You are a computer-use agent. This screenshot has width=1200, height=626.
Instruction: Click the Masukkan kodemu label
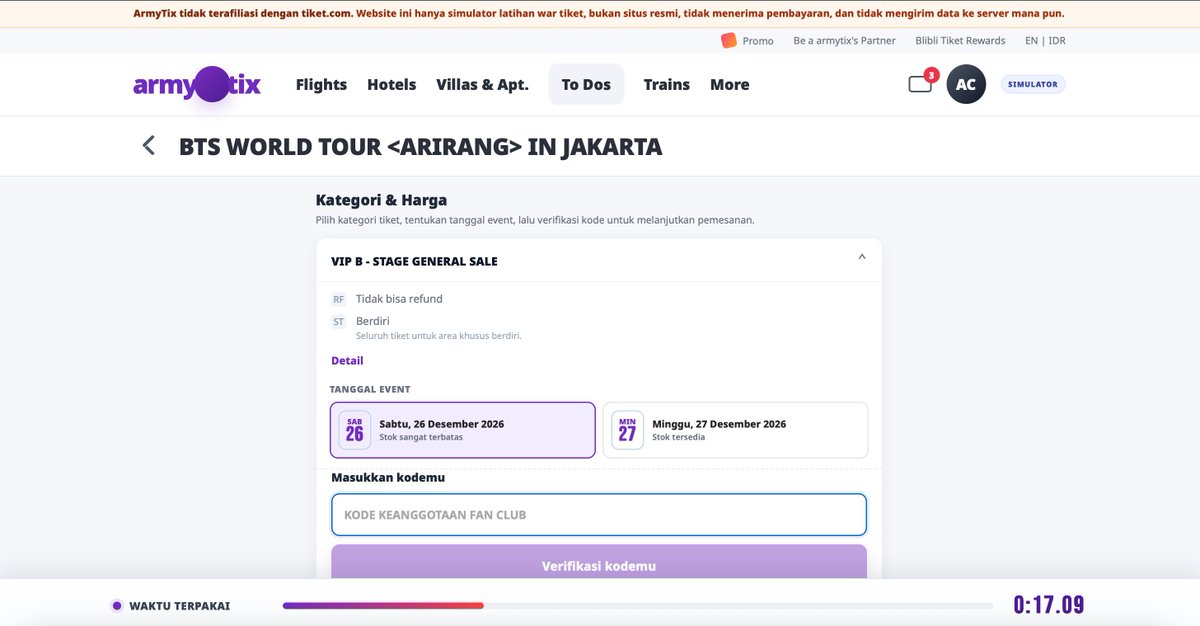coord(388,478)
